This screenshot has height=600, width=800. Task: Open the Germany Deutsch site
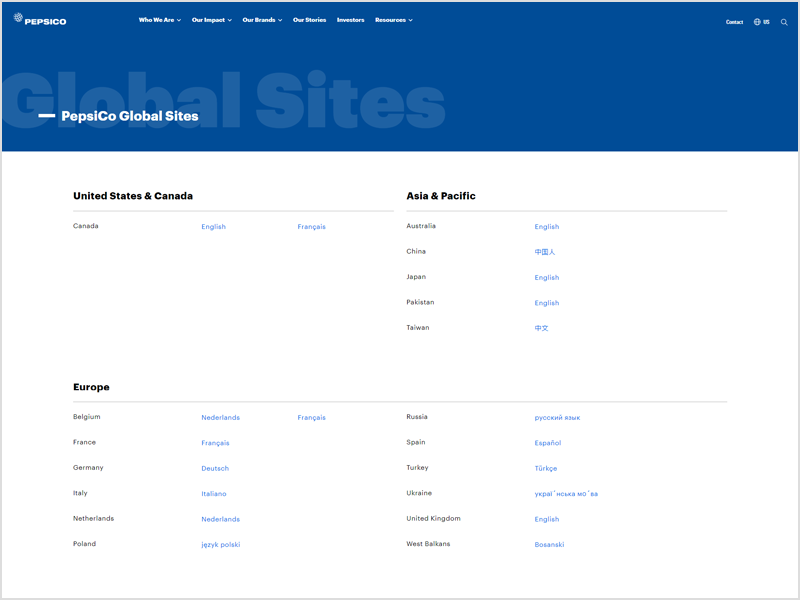tap(215, 468)
